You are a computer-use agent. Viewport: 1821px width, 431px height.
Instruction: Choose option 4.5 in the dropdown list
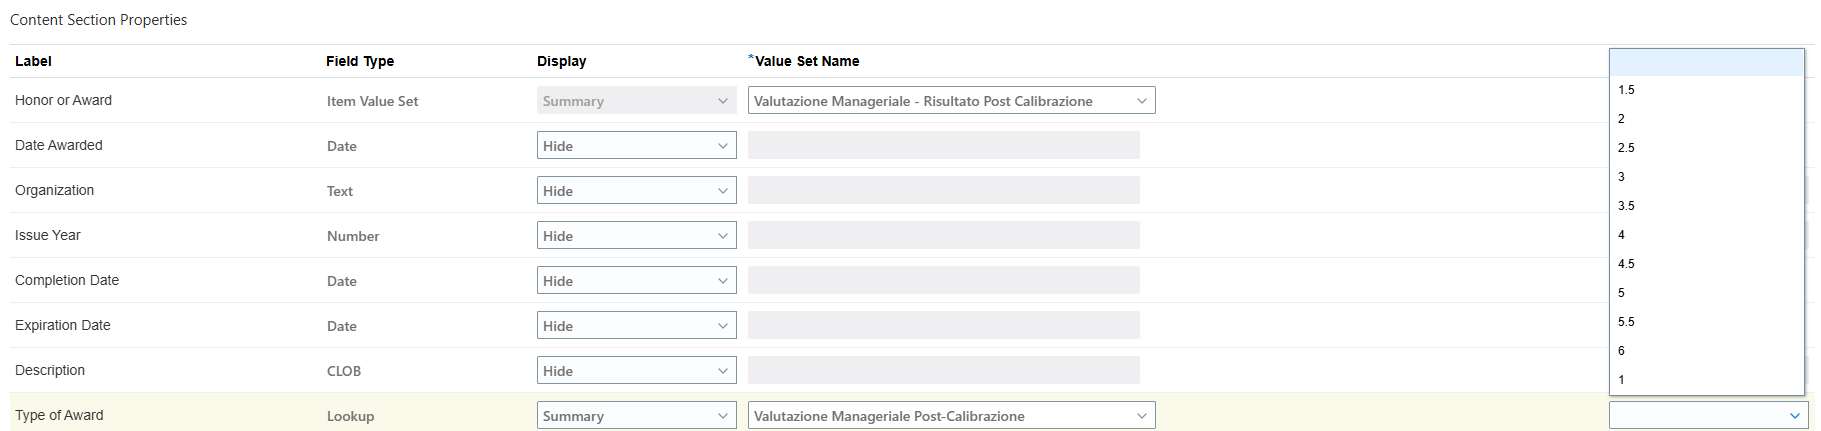(1706, 264)
